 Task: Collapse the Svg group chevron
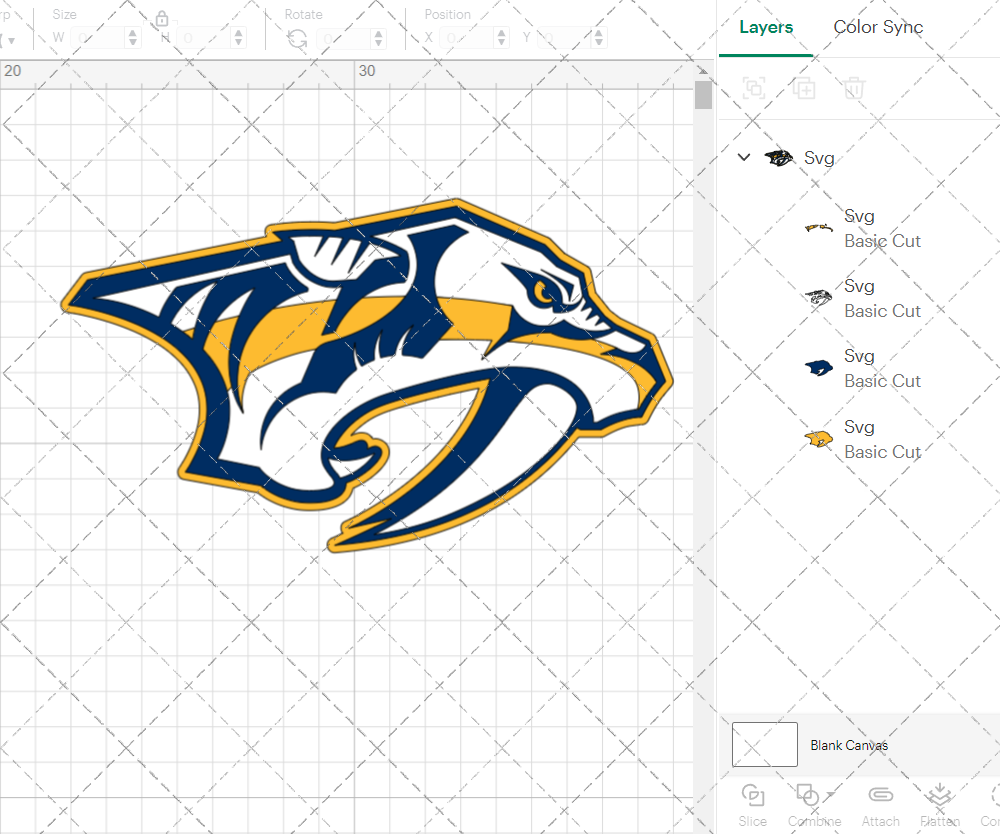pos(744,157)
